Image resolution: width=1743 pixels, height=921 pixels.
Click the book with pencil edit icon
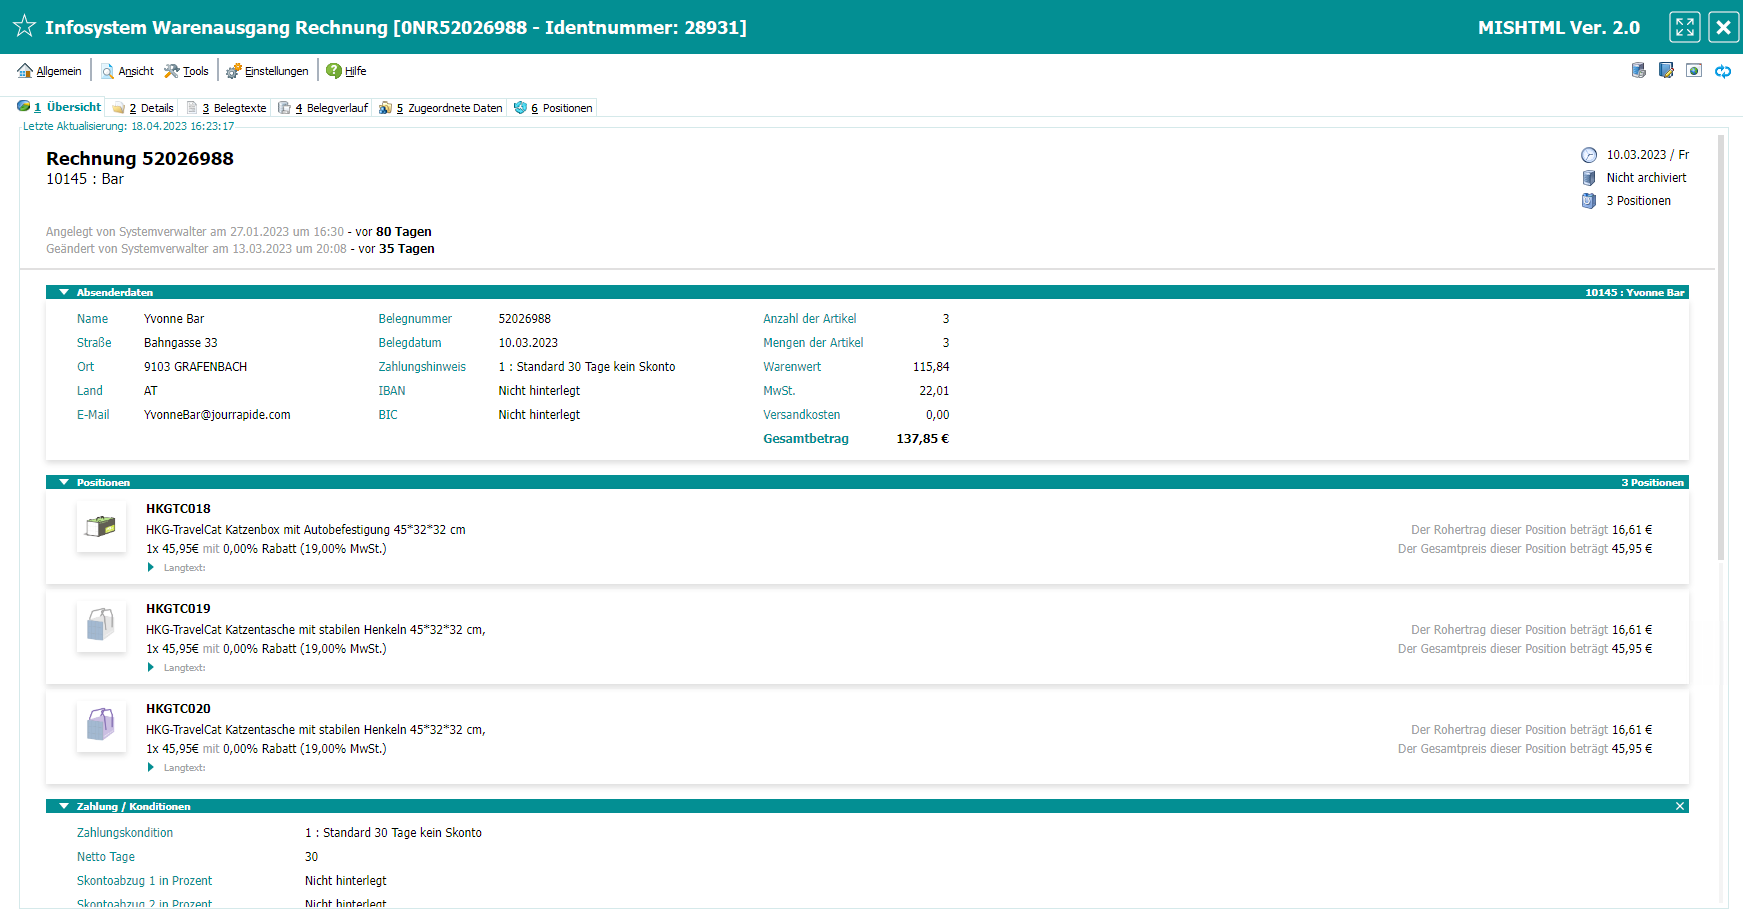coord(1666,71)
